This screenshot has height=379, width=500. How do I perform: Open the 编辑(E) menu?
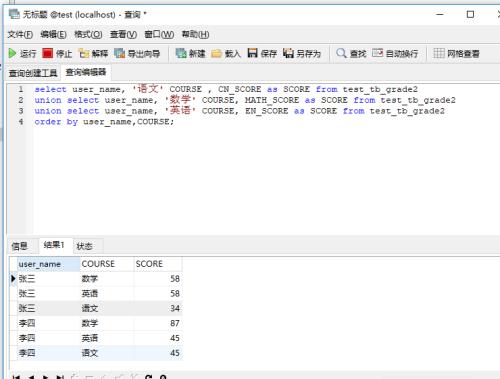tap(53, 34)
